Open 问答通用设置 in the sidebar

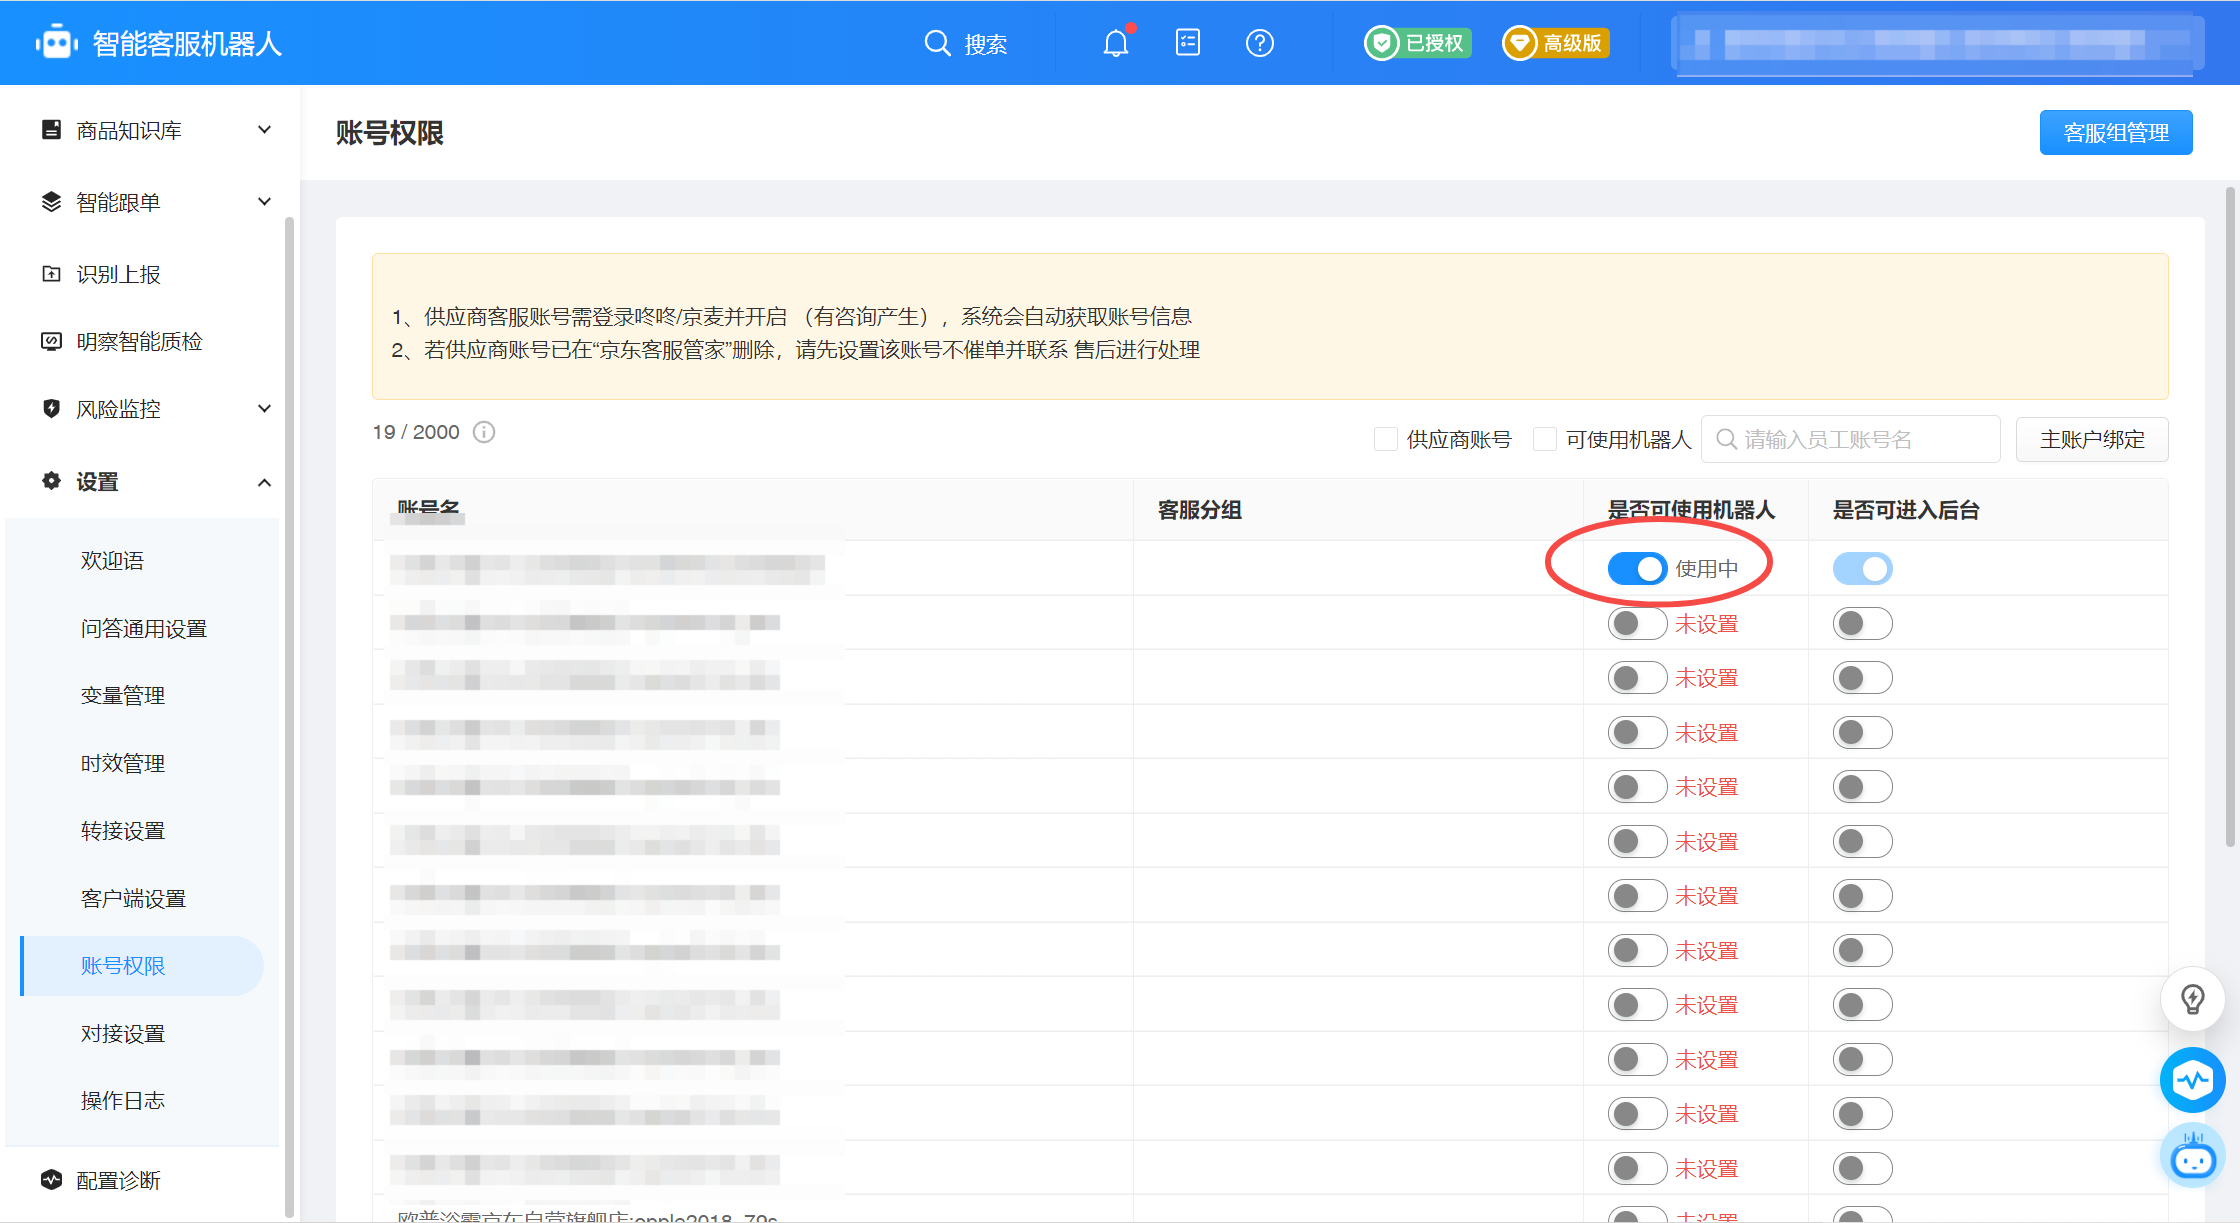point(143,628)
